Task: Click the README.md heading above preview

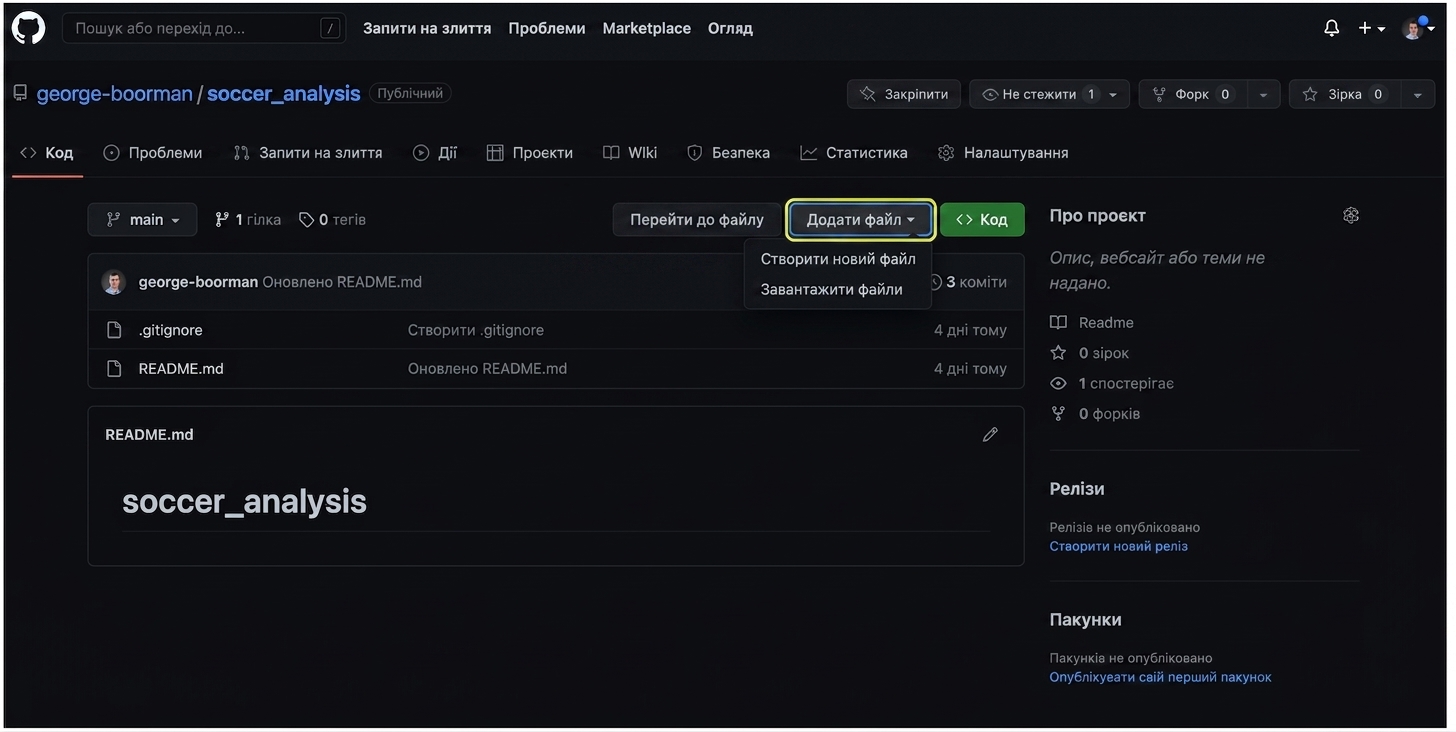Action: pyautogui.click(x=149, y=435)
